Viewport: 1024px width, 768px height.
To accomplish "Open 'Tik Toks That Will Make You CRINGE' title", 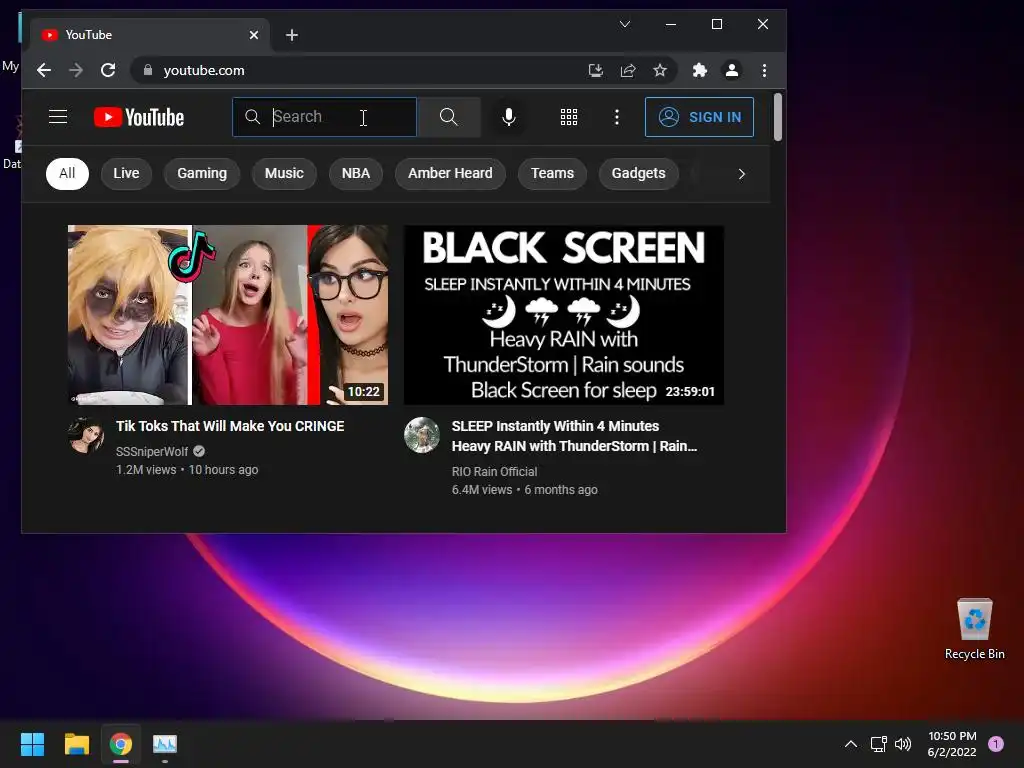I will (230, 426).
